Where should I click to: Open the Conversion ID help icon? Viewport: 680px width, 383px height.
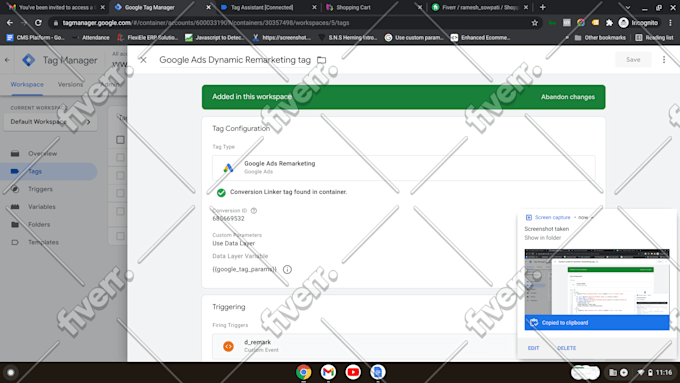tap(254, 210)
